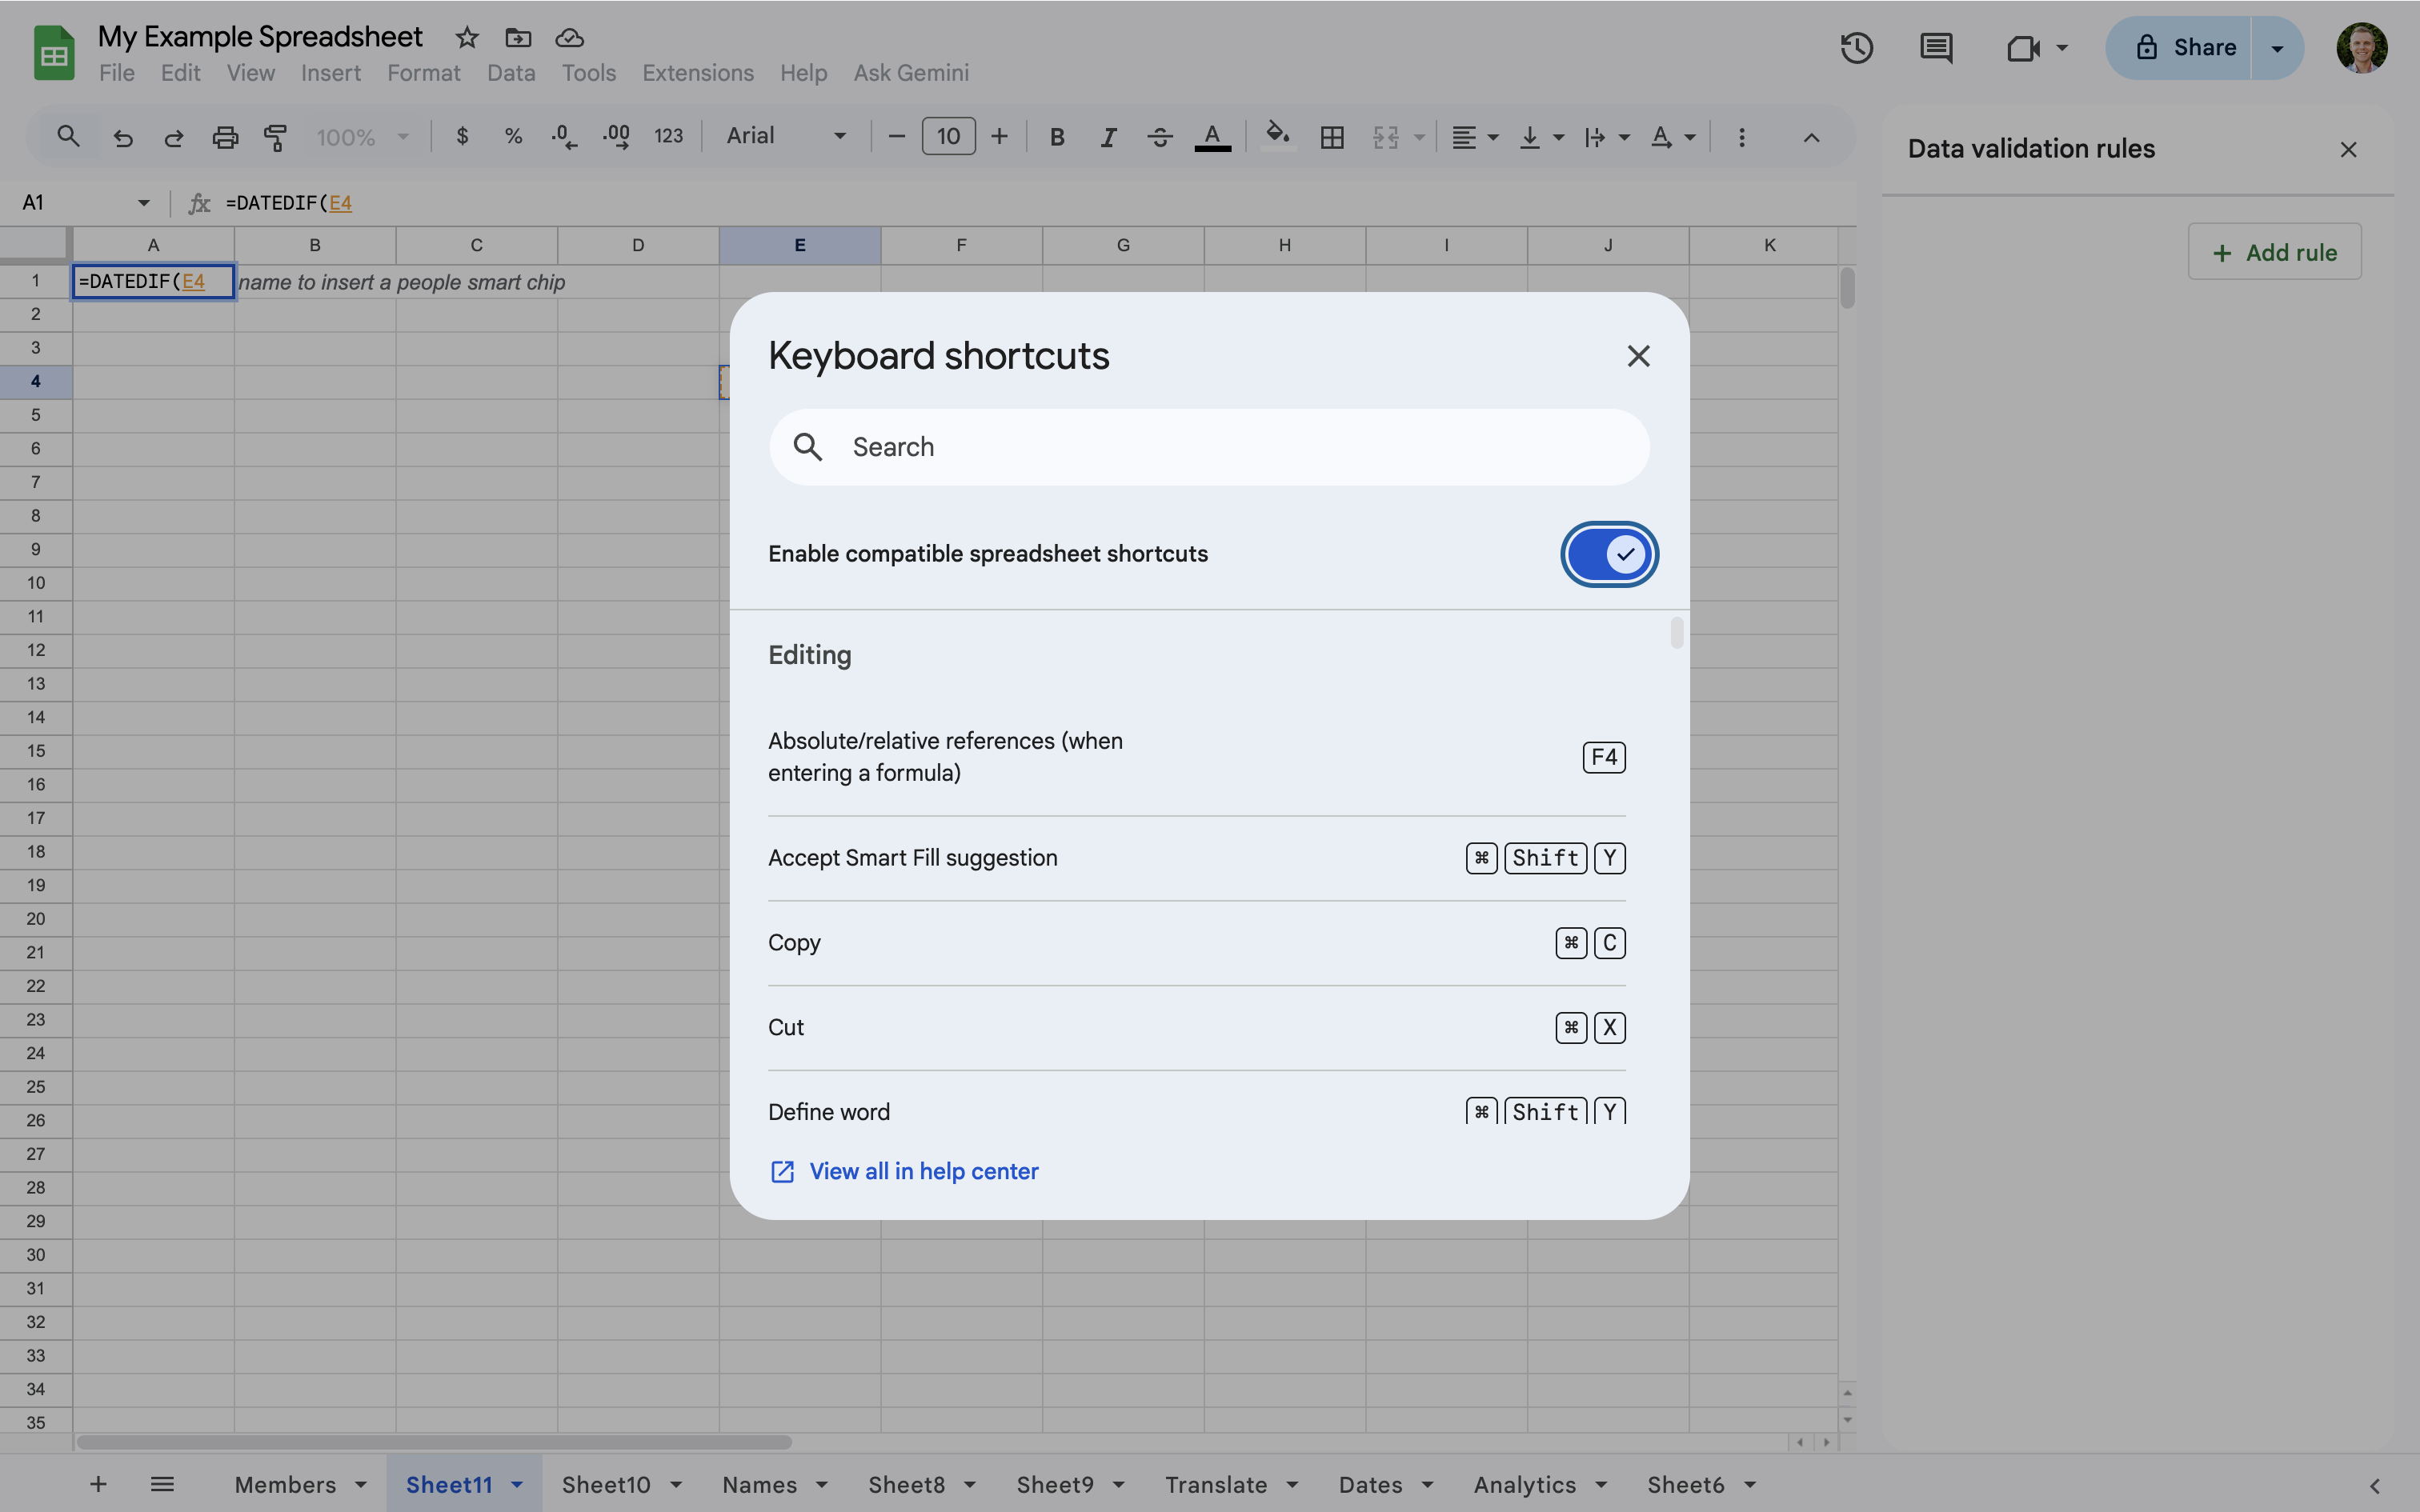Select the Paint format tool

276,137
